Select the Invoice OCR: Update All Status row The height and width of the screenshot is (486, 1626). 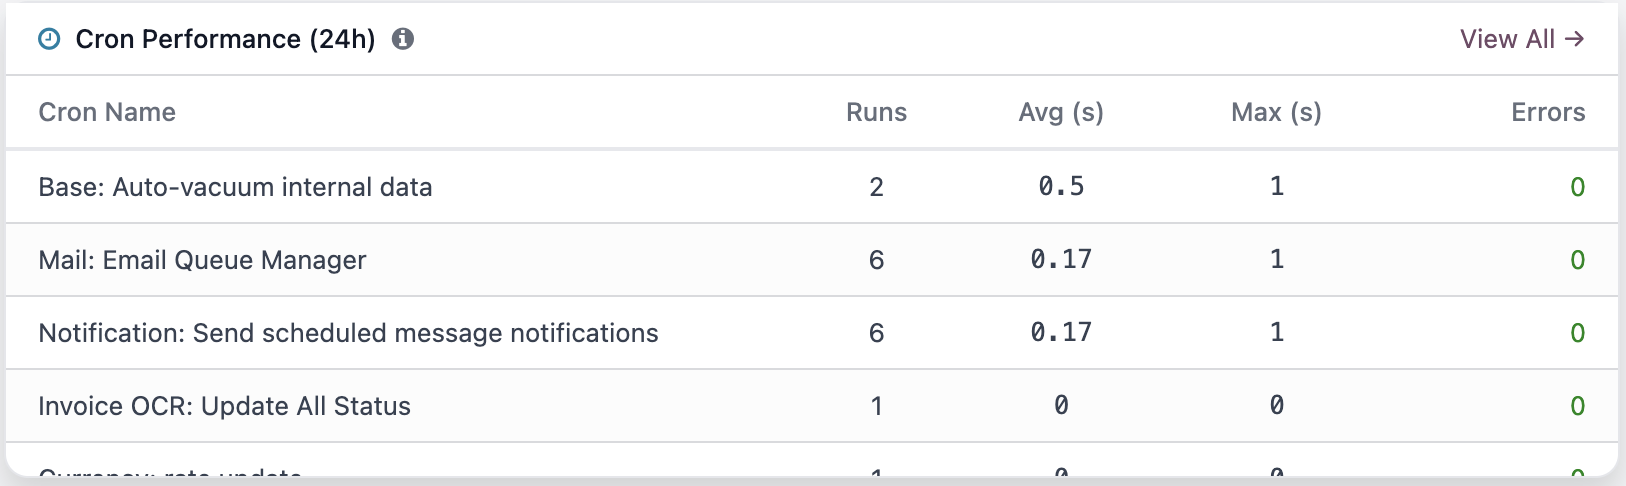pyautogui.click(x=812, y=406)
